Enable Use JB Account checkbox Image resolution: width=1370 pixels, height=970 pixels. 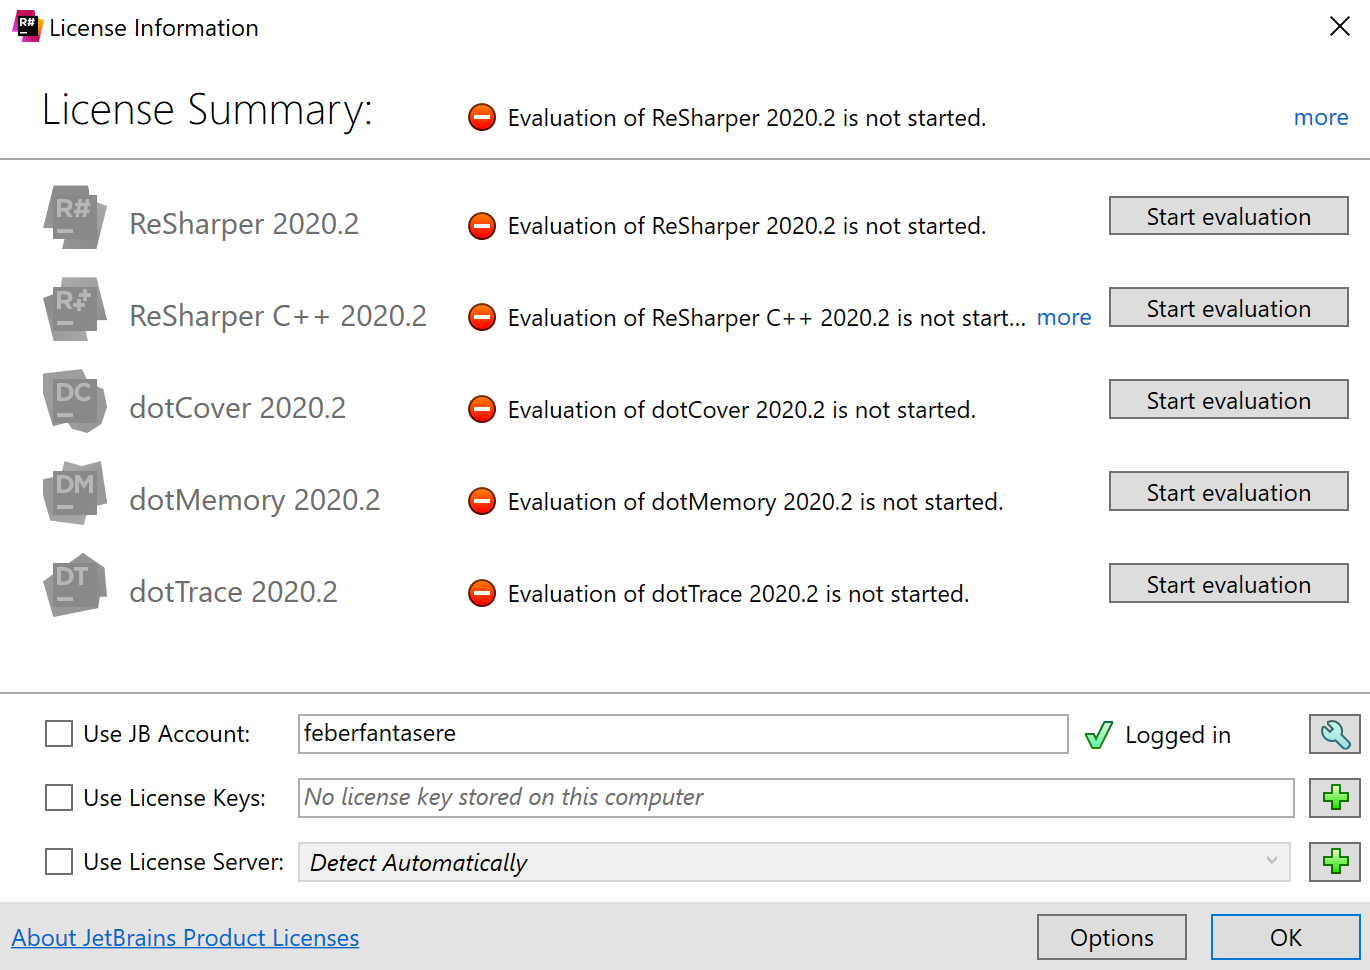tap(59, 734)
